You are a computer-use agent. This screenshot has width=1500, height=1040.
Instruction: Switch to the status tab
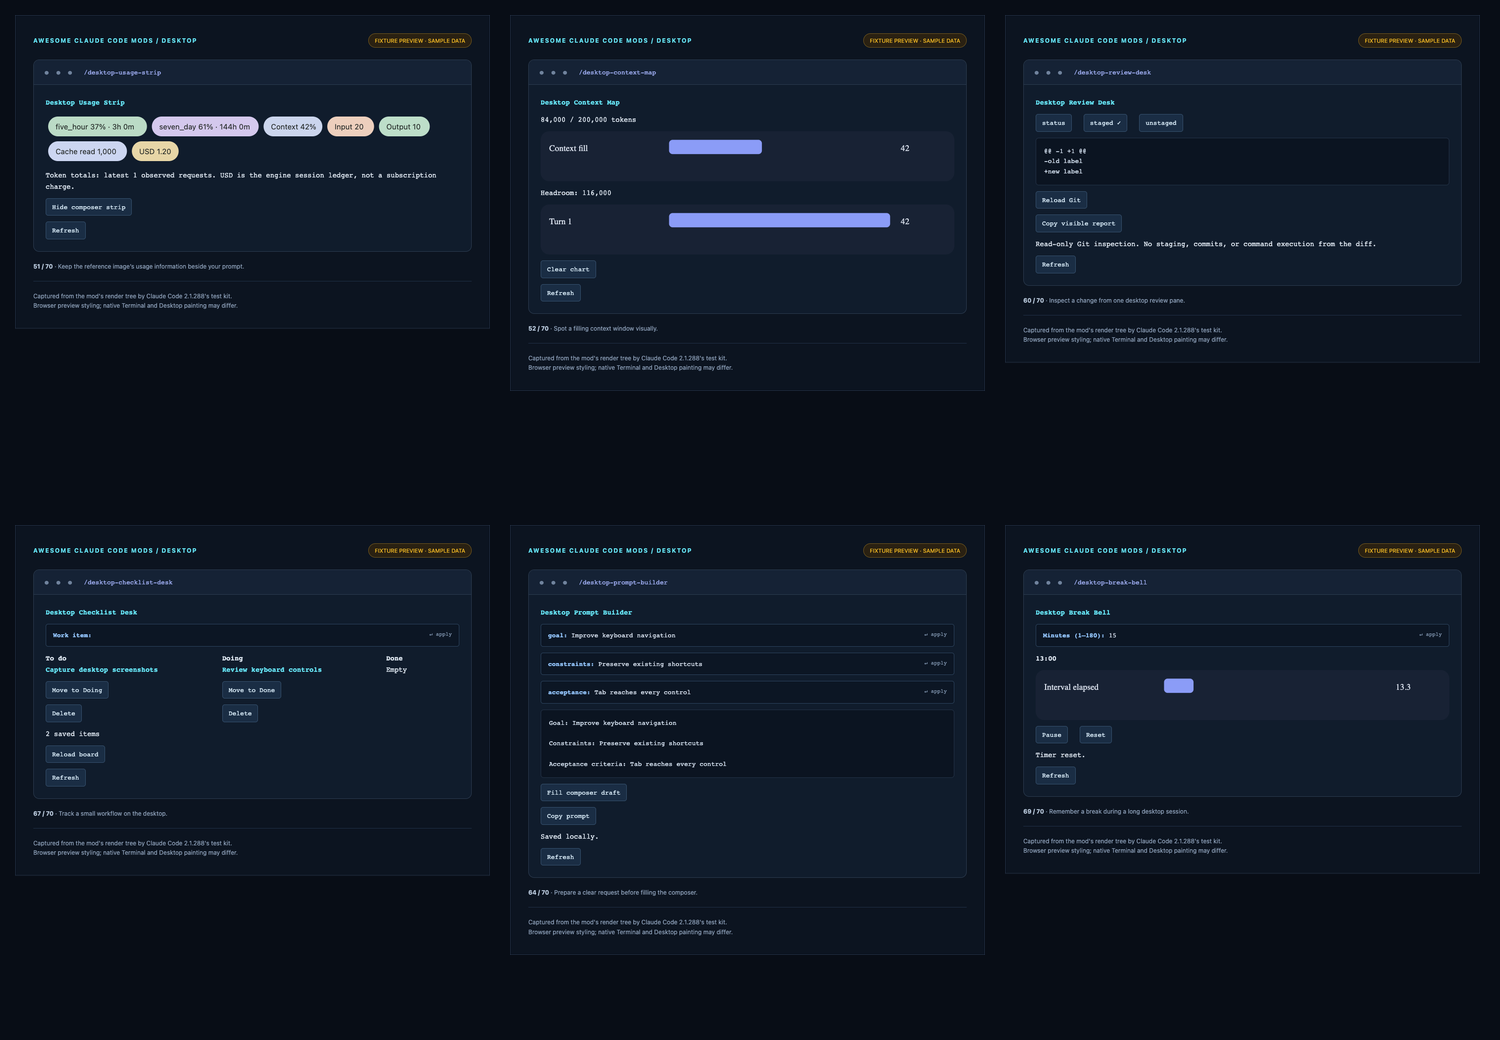[1054, 123]
